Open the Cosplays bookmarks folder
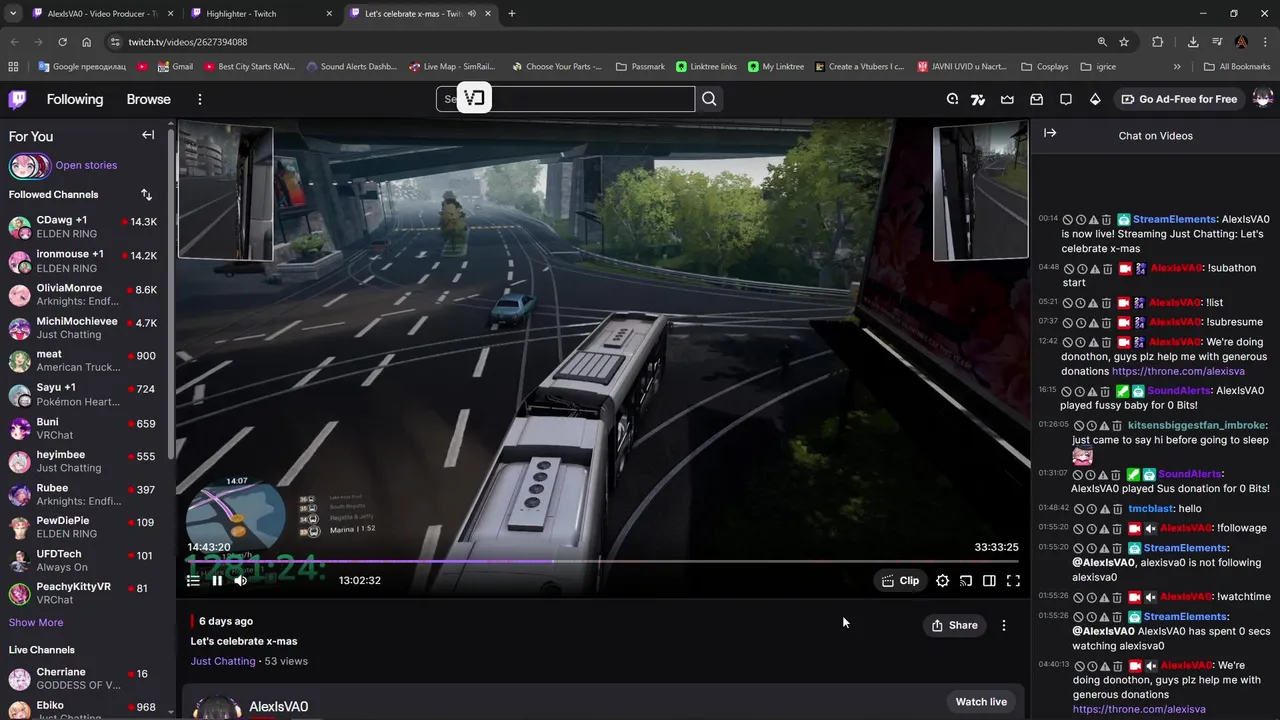This screenshot has height=720, width=1280. tap(1044, 67)
